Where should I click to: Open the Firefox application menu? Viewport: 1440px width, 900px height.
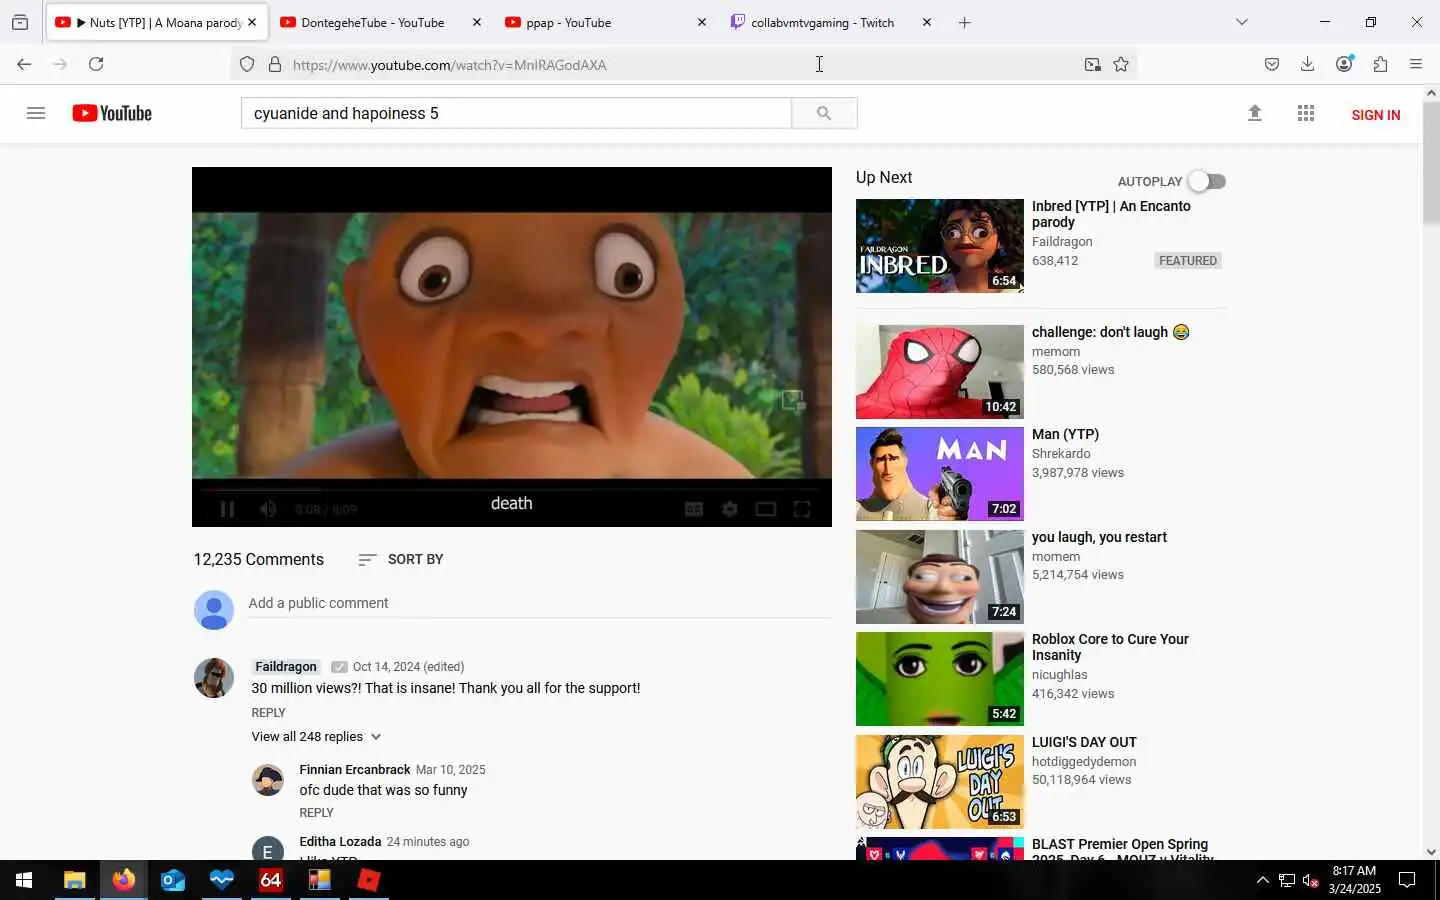point(1416,64)
